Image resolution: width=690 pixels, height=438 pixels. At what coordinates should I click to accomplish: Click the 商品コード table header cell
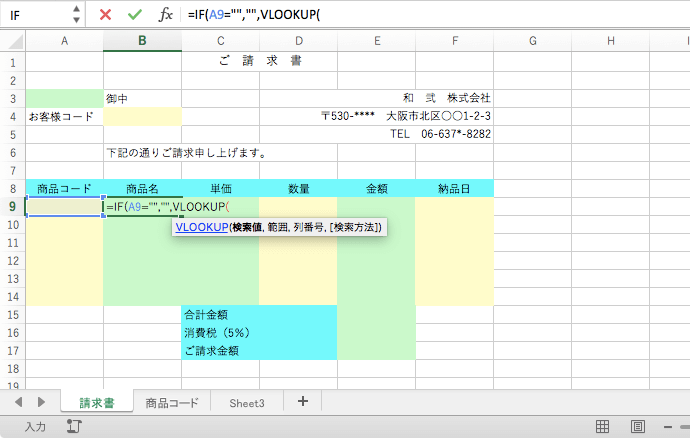65,189
